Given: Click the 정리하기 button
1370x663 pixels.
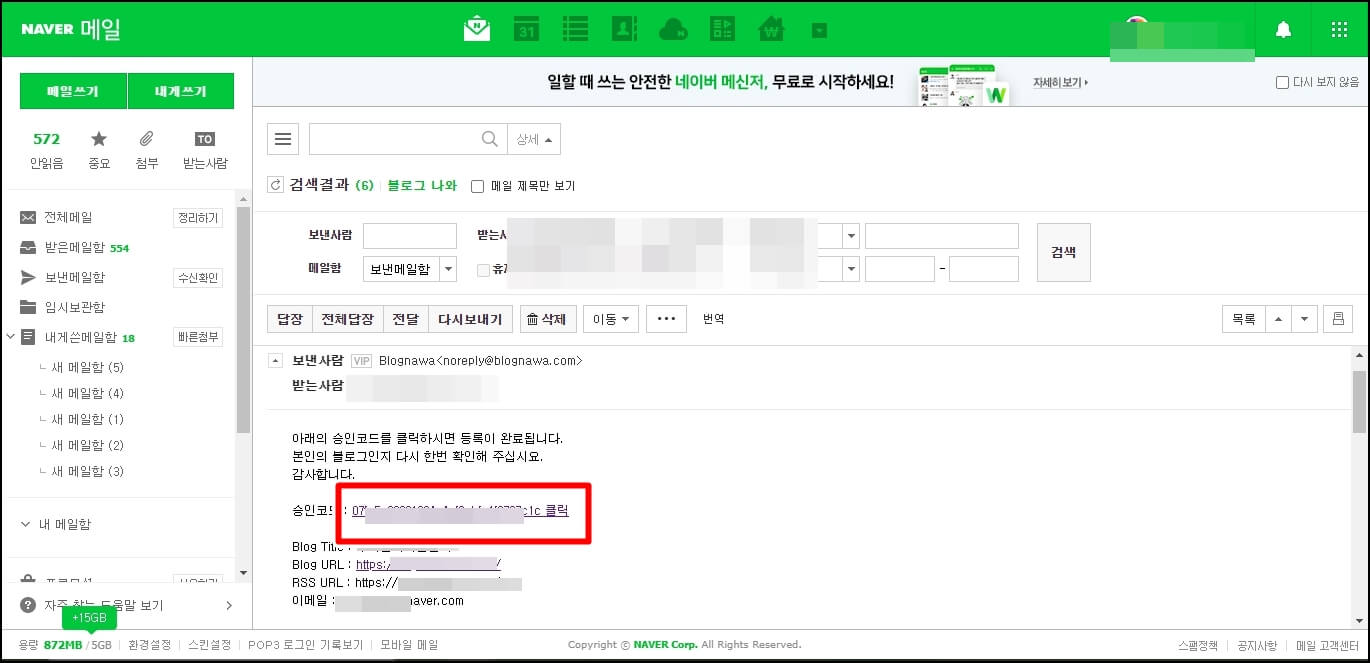Looking at the screenshot, I should (x=198, y=218).
